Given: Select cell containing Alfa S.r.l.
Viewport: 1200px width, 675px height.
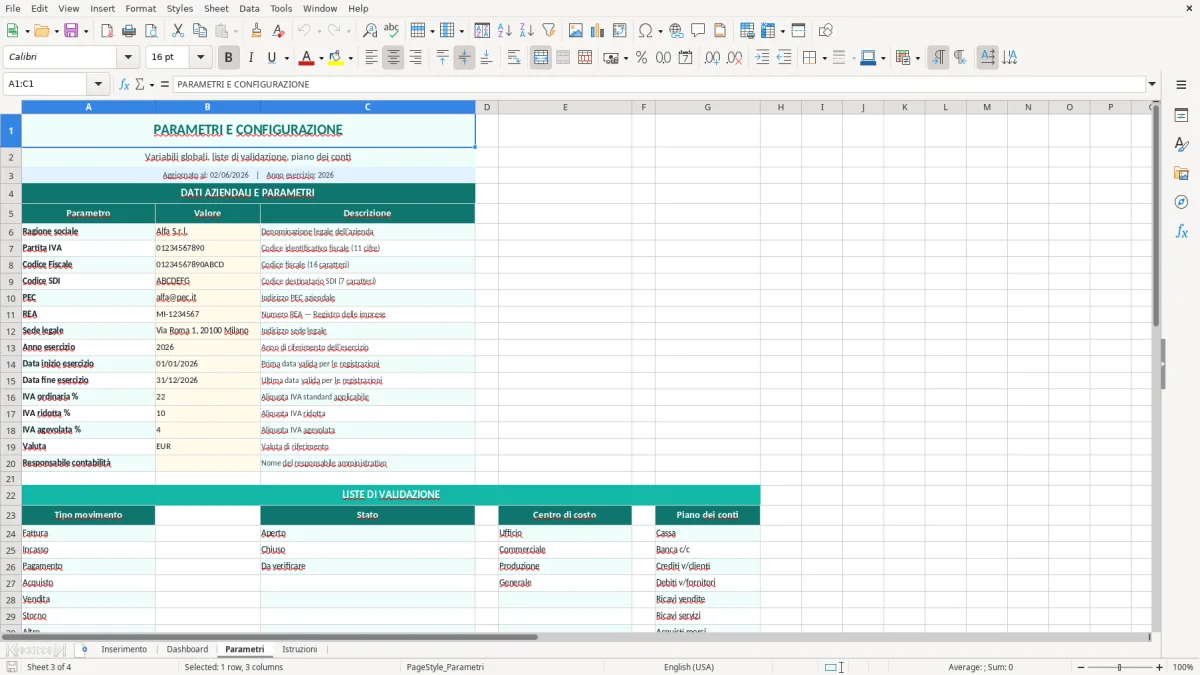Looking at the screenshot, I should 207,231.
